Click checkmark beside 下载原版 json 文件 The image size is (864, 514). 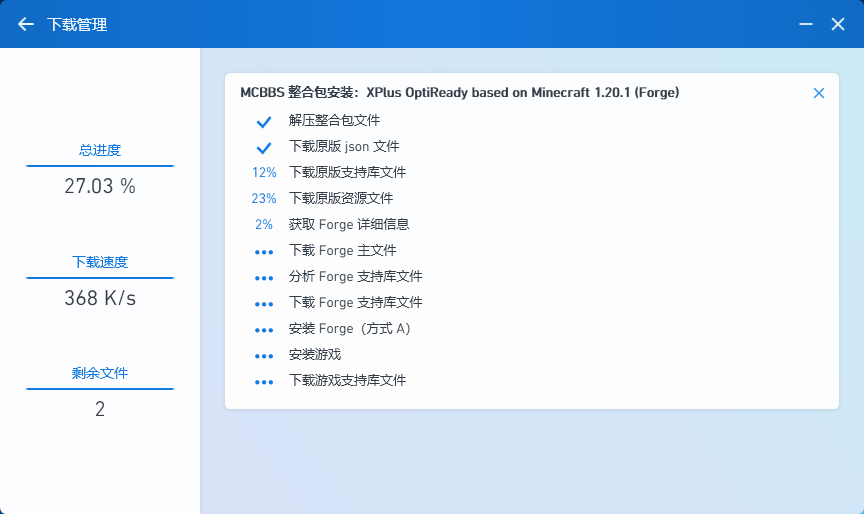pyautogui.click(x=264, y=147)
